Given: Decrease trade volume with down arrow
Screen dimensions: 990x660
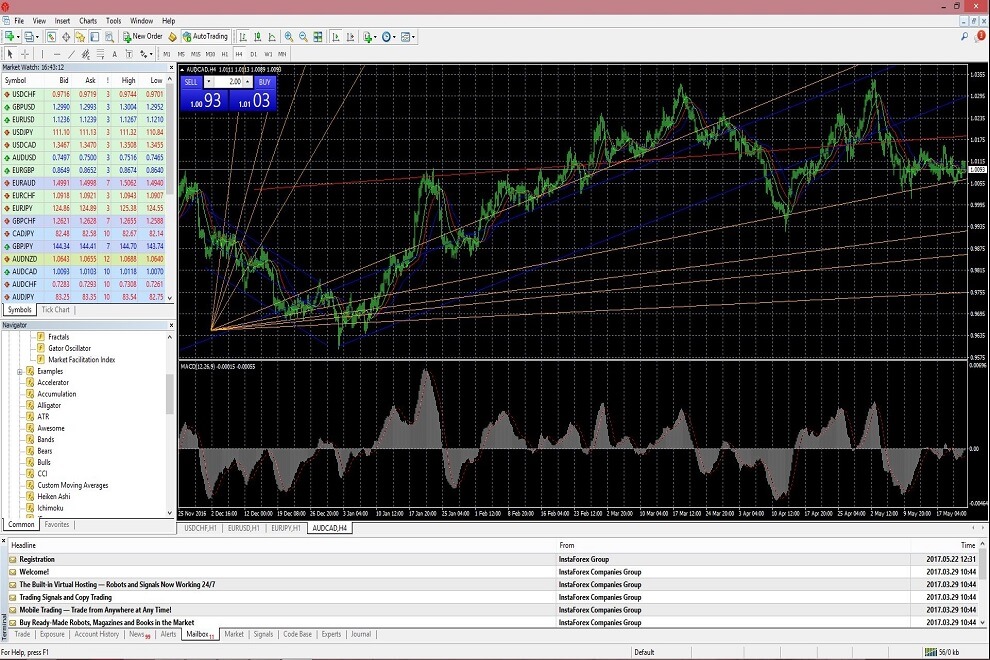Looking at the screenshot, I should click(208, 81).
